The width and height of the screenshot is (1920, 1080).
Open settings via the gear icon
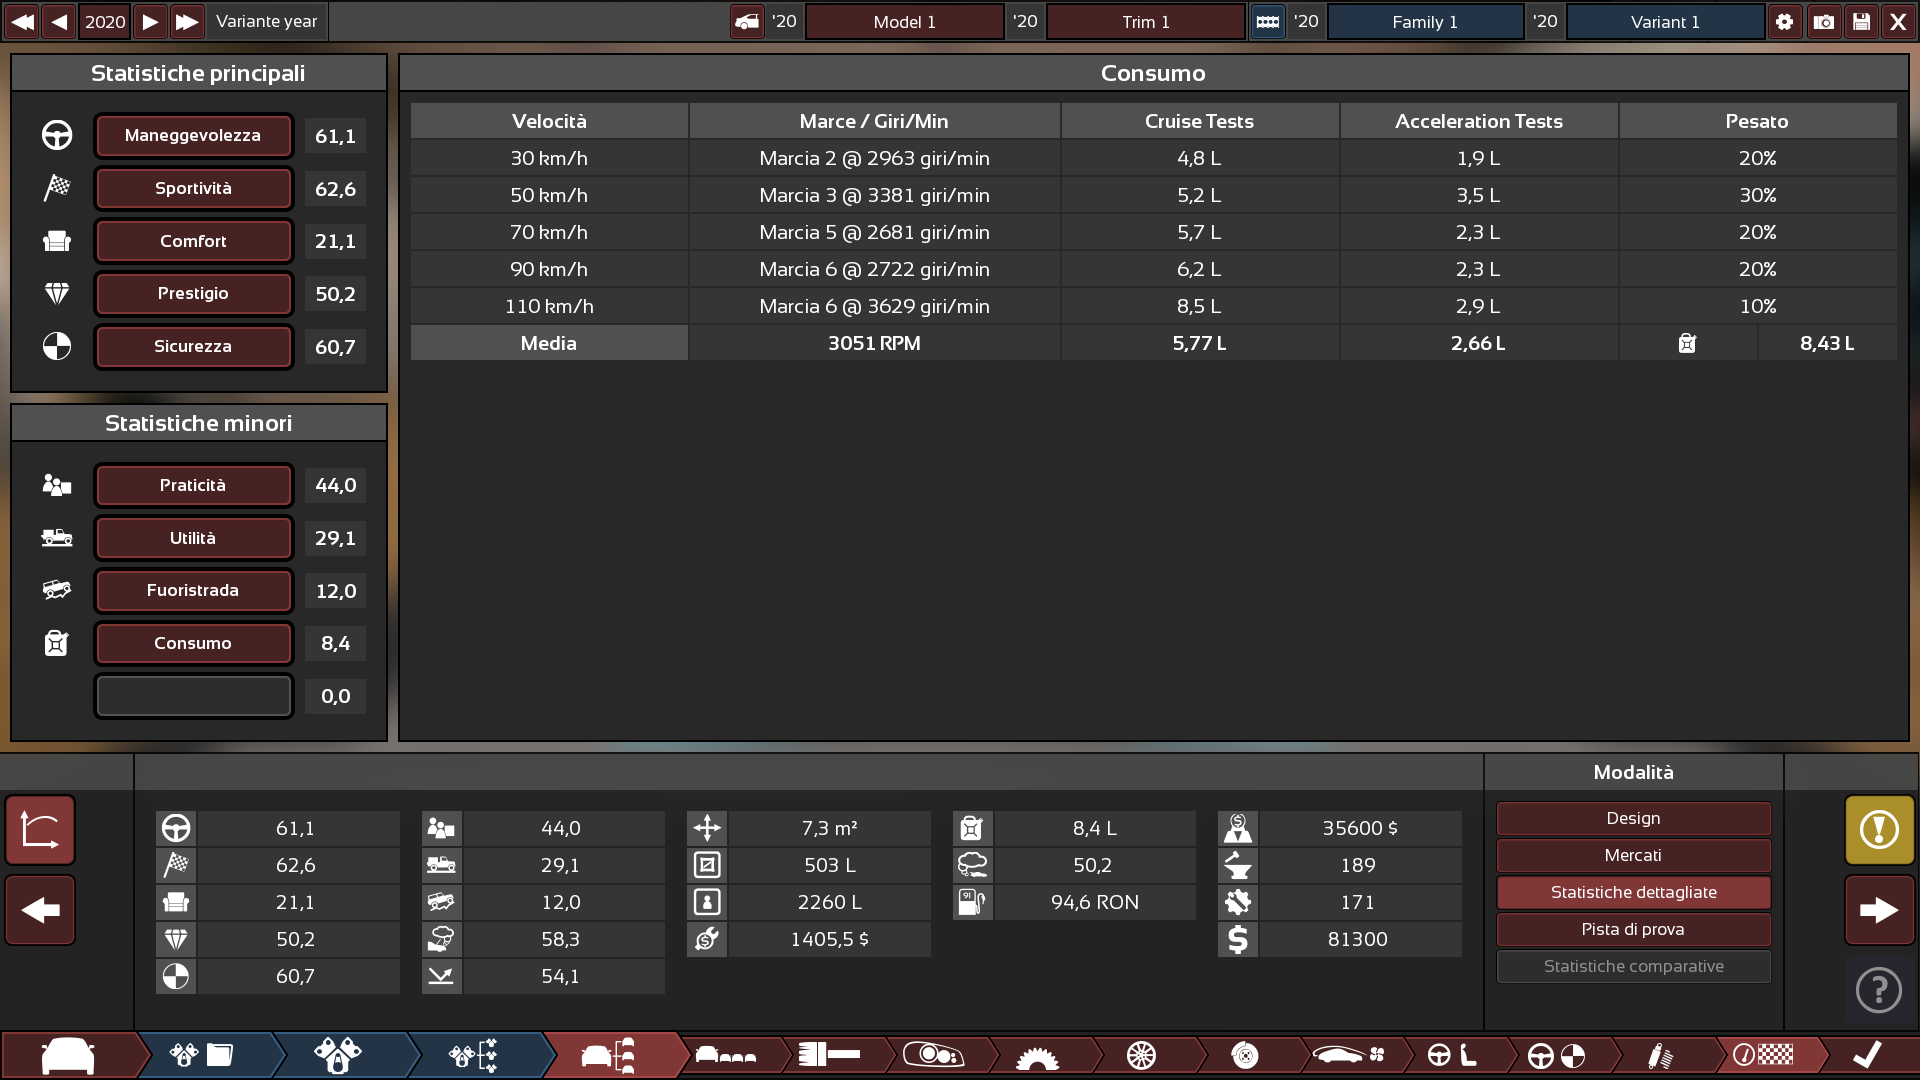tap(1785, 21)
